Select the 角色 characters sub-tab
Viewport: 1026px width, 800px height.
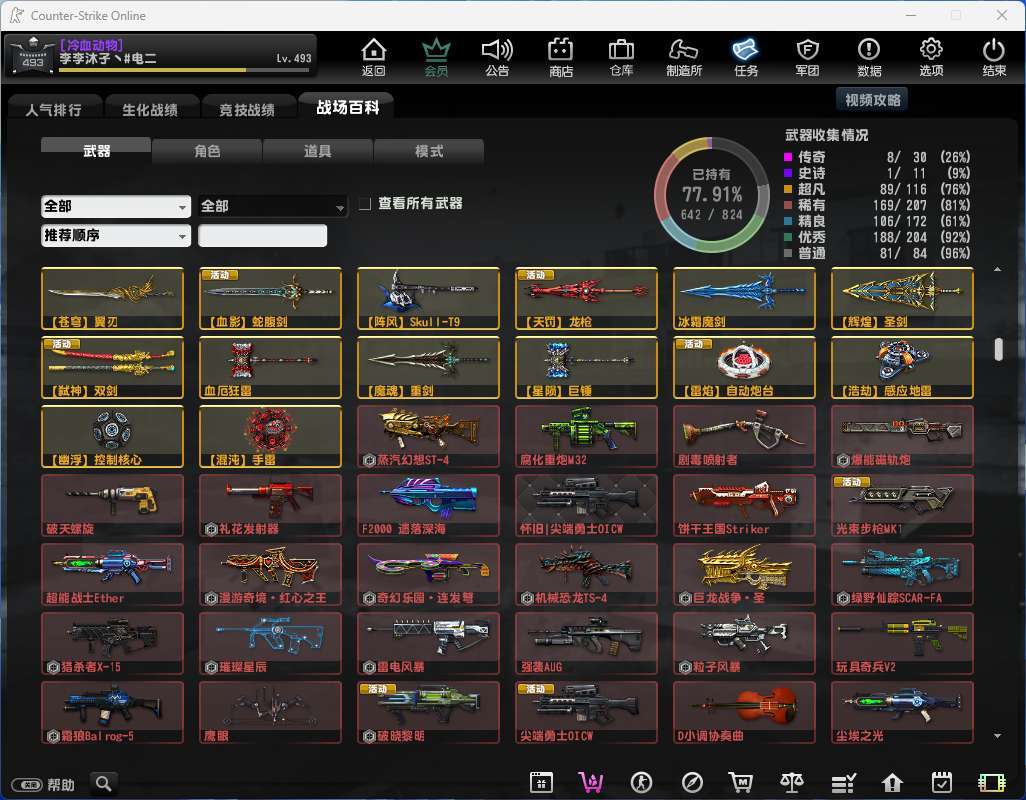[x=207, y=151]
